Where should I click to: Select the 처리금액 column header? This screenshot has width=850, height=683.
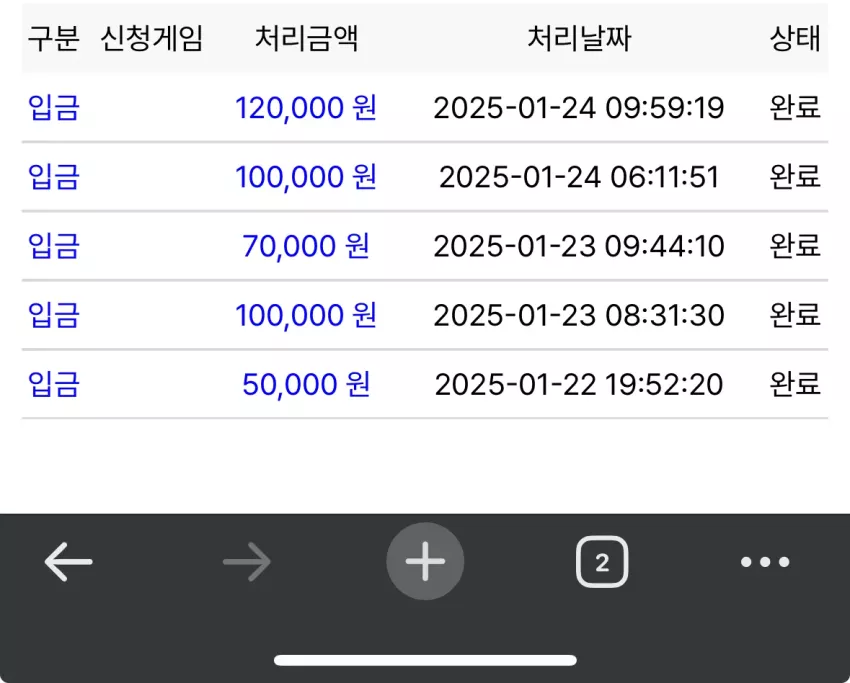(x=306, y=38)
